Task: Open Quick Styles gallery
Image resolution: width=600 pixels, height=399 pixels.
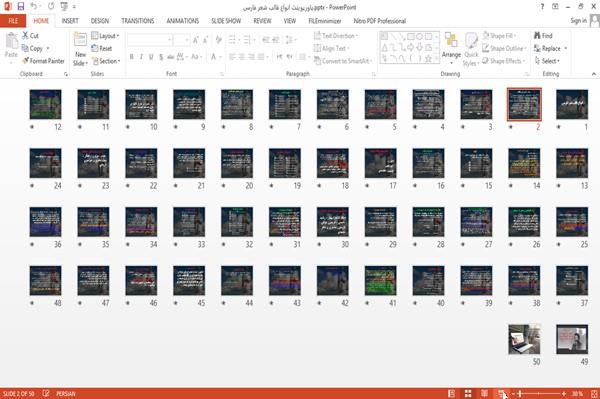Action: click(x=471, y=49)
